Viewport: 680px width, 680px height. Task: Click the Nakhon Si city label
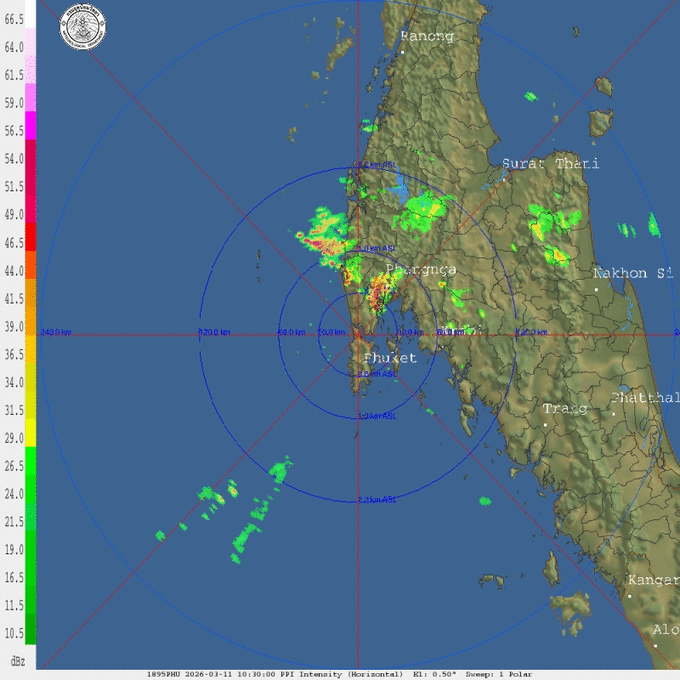click(x=634, y=273)
